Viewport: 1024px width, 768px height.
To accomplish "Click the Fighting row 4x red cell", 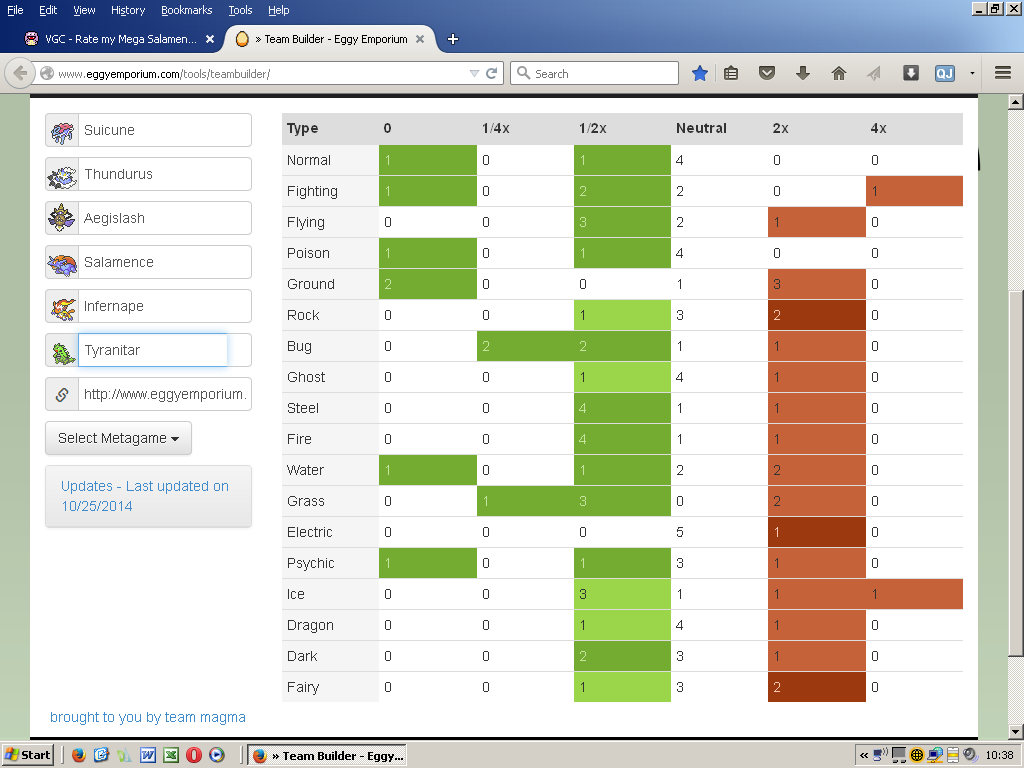I will 914,191.
